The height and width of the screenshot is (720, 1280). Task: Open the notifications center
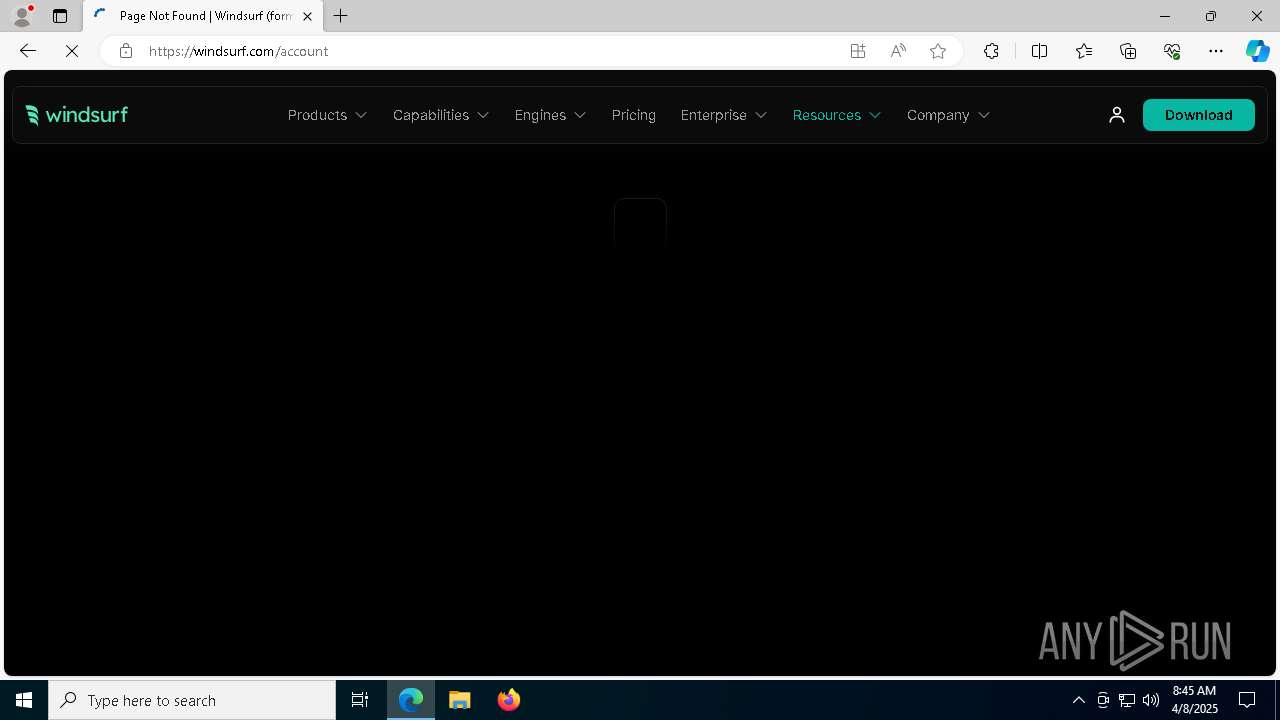[x=1247, y=700]
